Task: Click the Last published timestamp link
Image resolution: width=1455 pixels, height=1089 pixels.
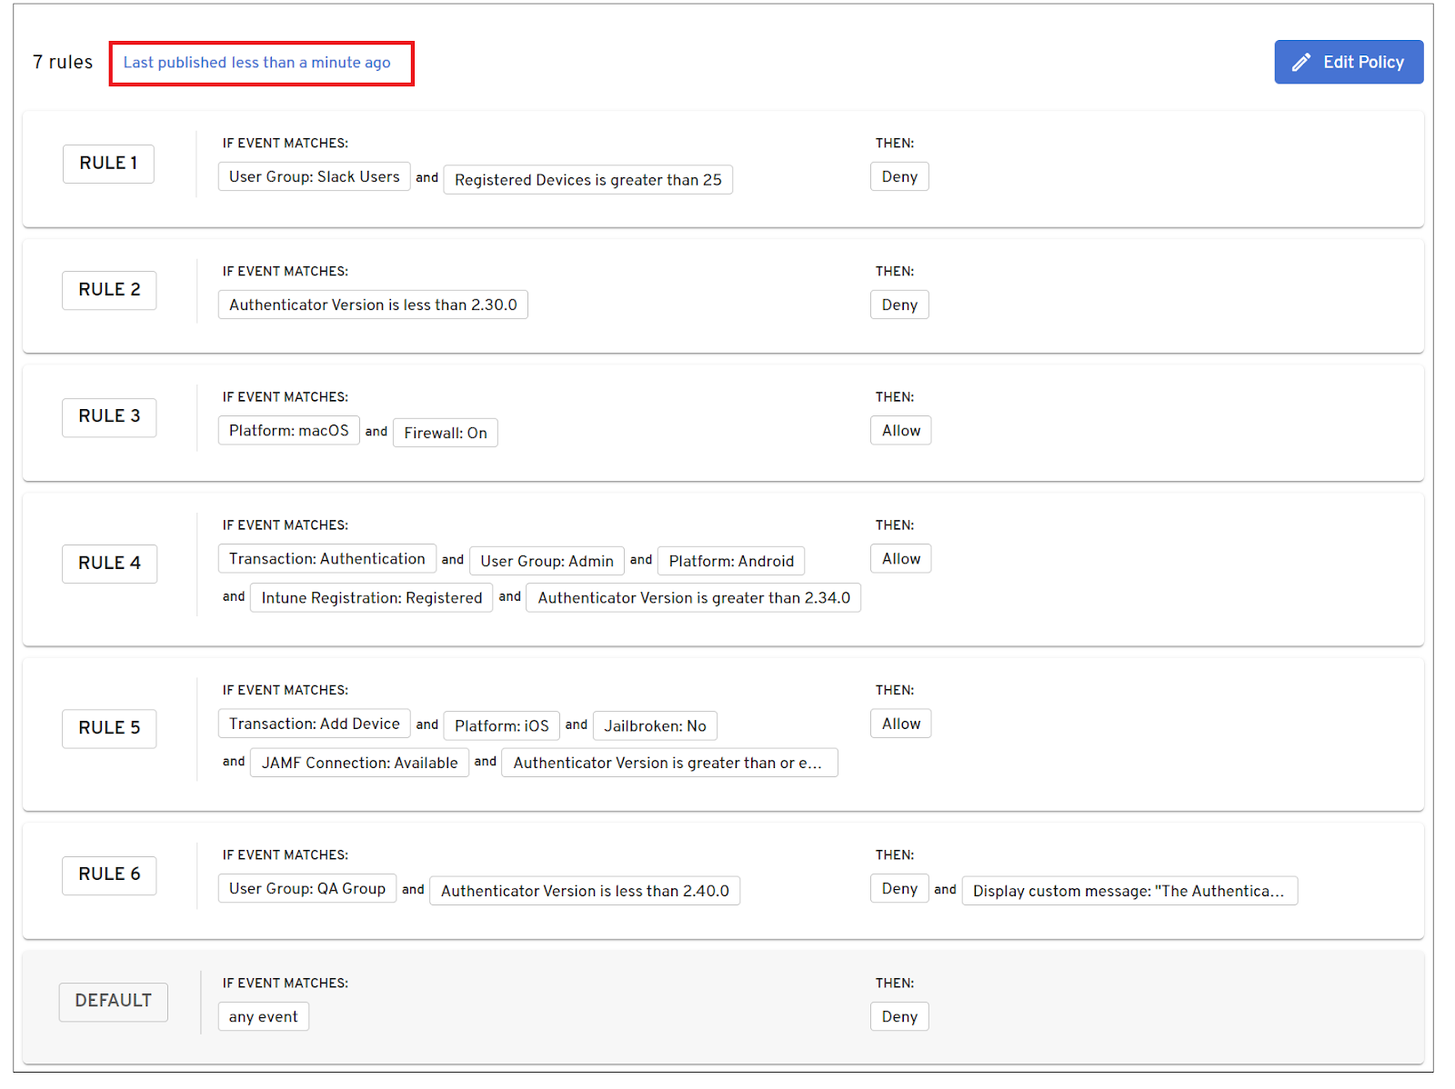Action: pyautogui.click(x=257, y=62)
